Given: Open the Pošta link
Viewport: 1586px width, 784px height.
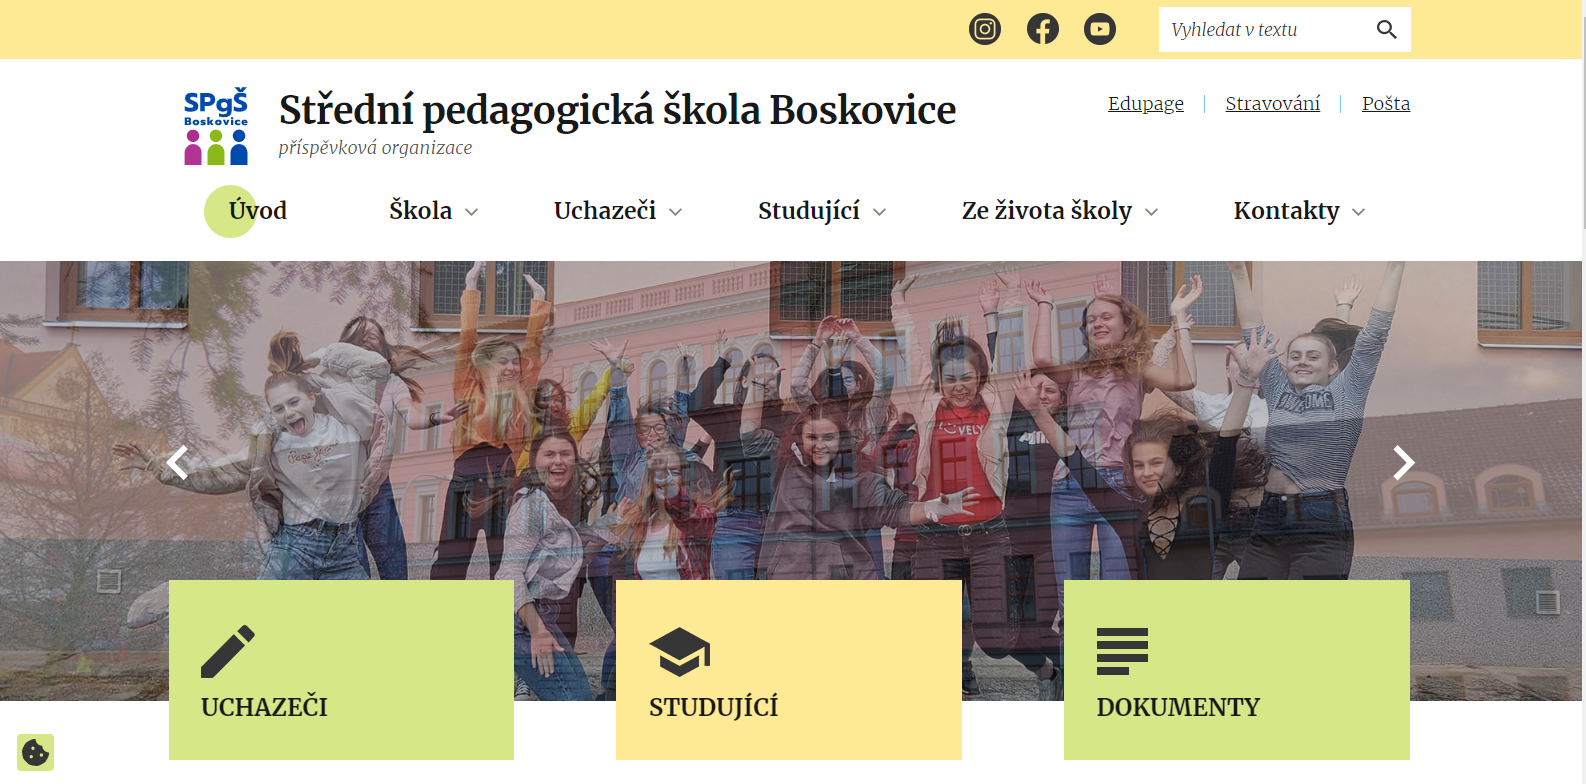Looking at the screenshot, I should pyautogui.click(x=1386, y=104).
